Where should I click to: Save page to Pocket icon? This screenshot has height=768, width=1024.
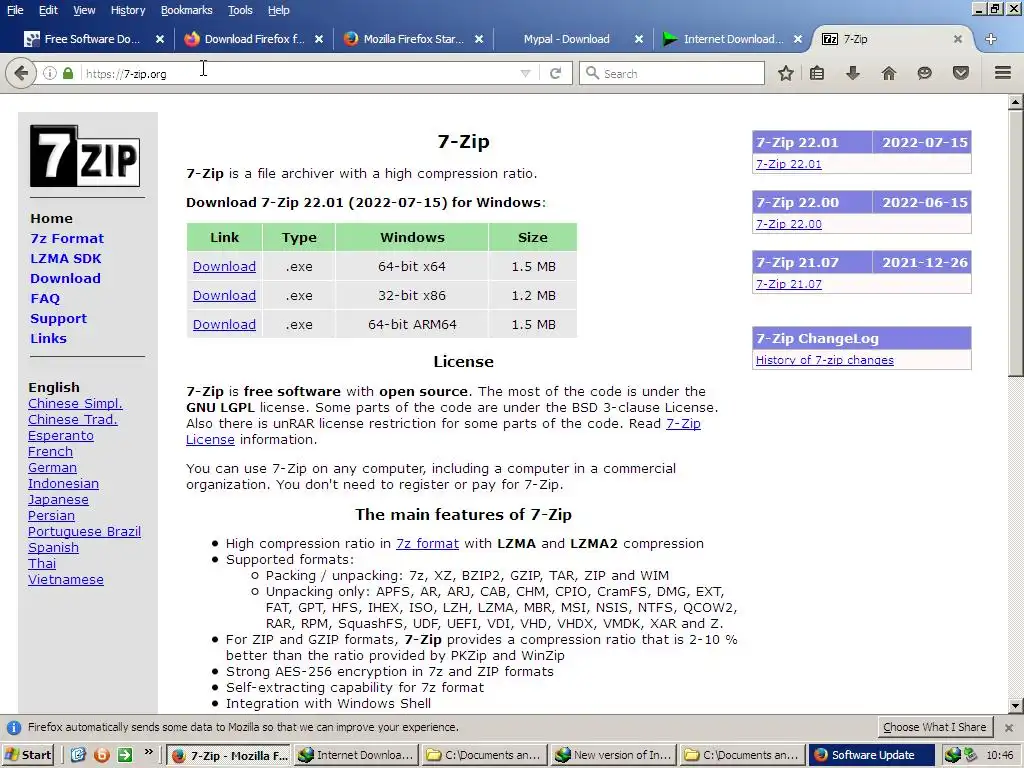coord(961,73)
